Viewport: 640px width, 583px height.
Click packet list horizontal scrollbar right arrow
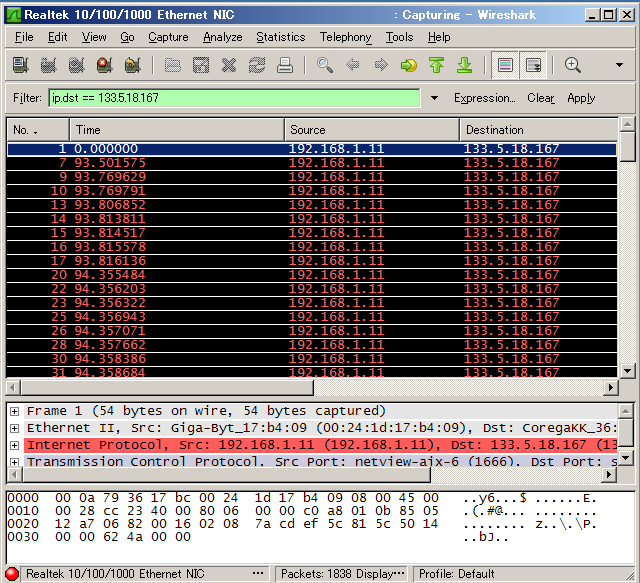pyautogui.click(x=611, y=387)
